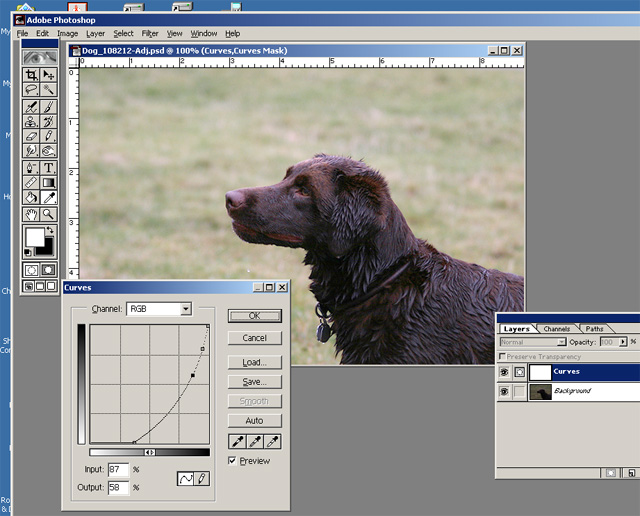The width and height of the screenshot is (640, 516).
Task: Hide the Curves layer using its eye icon
Action: tap(503, 372)
